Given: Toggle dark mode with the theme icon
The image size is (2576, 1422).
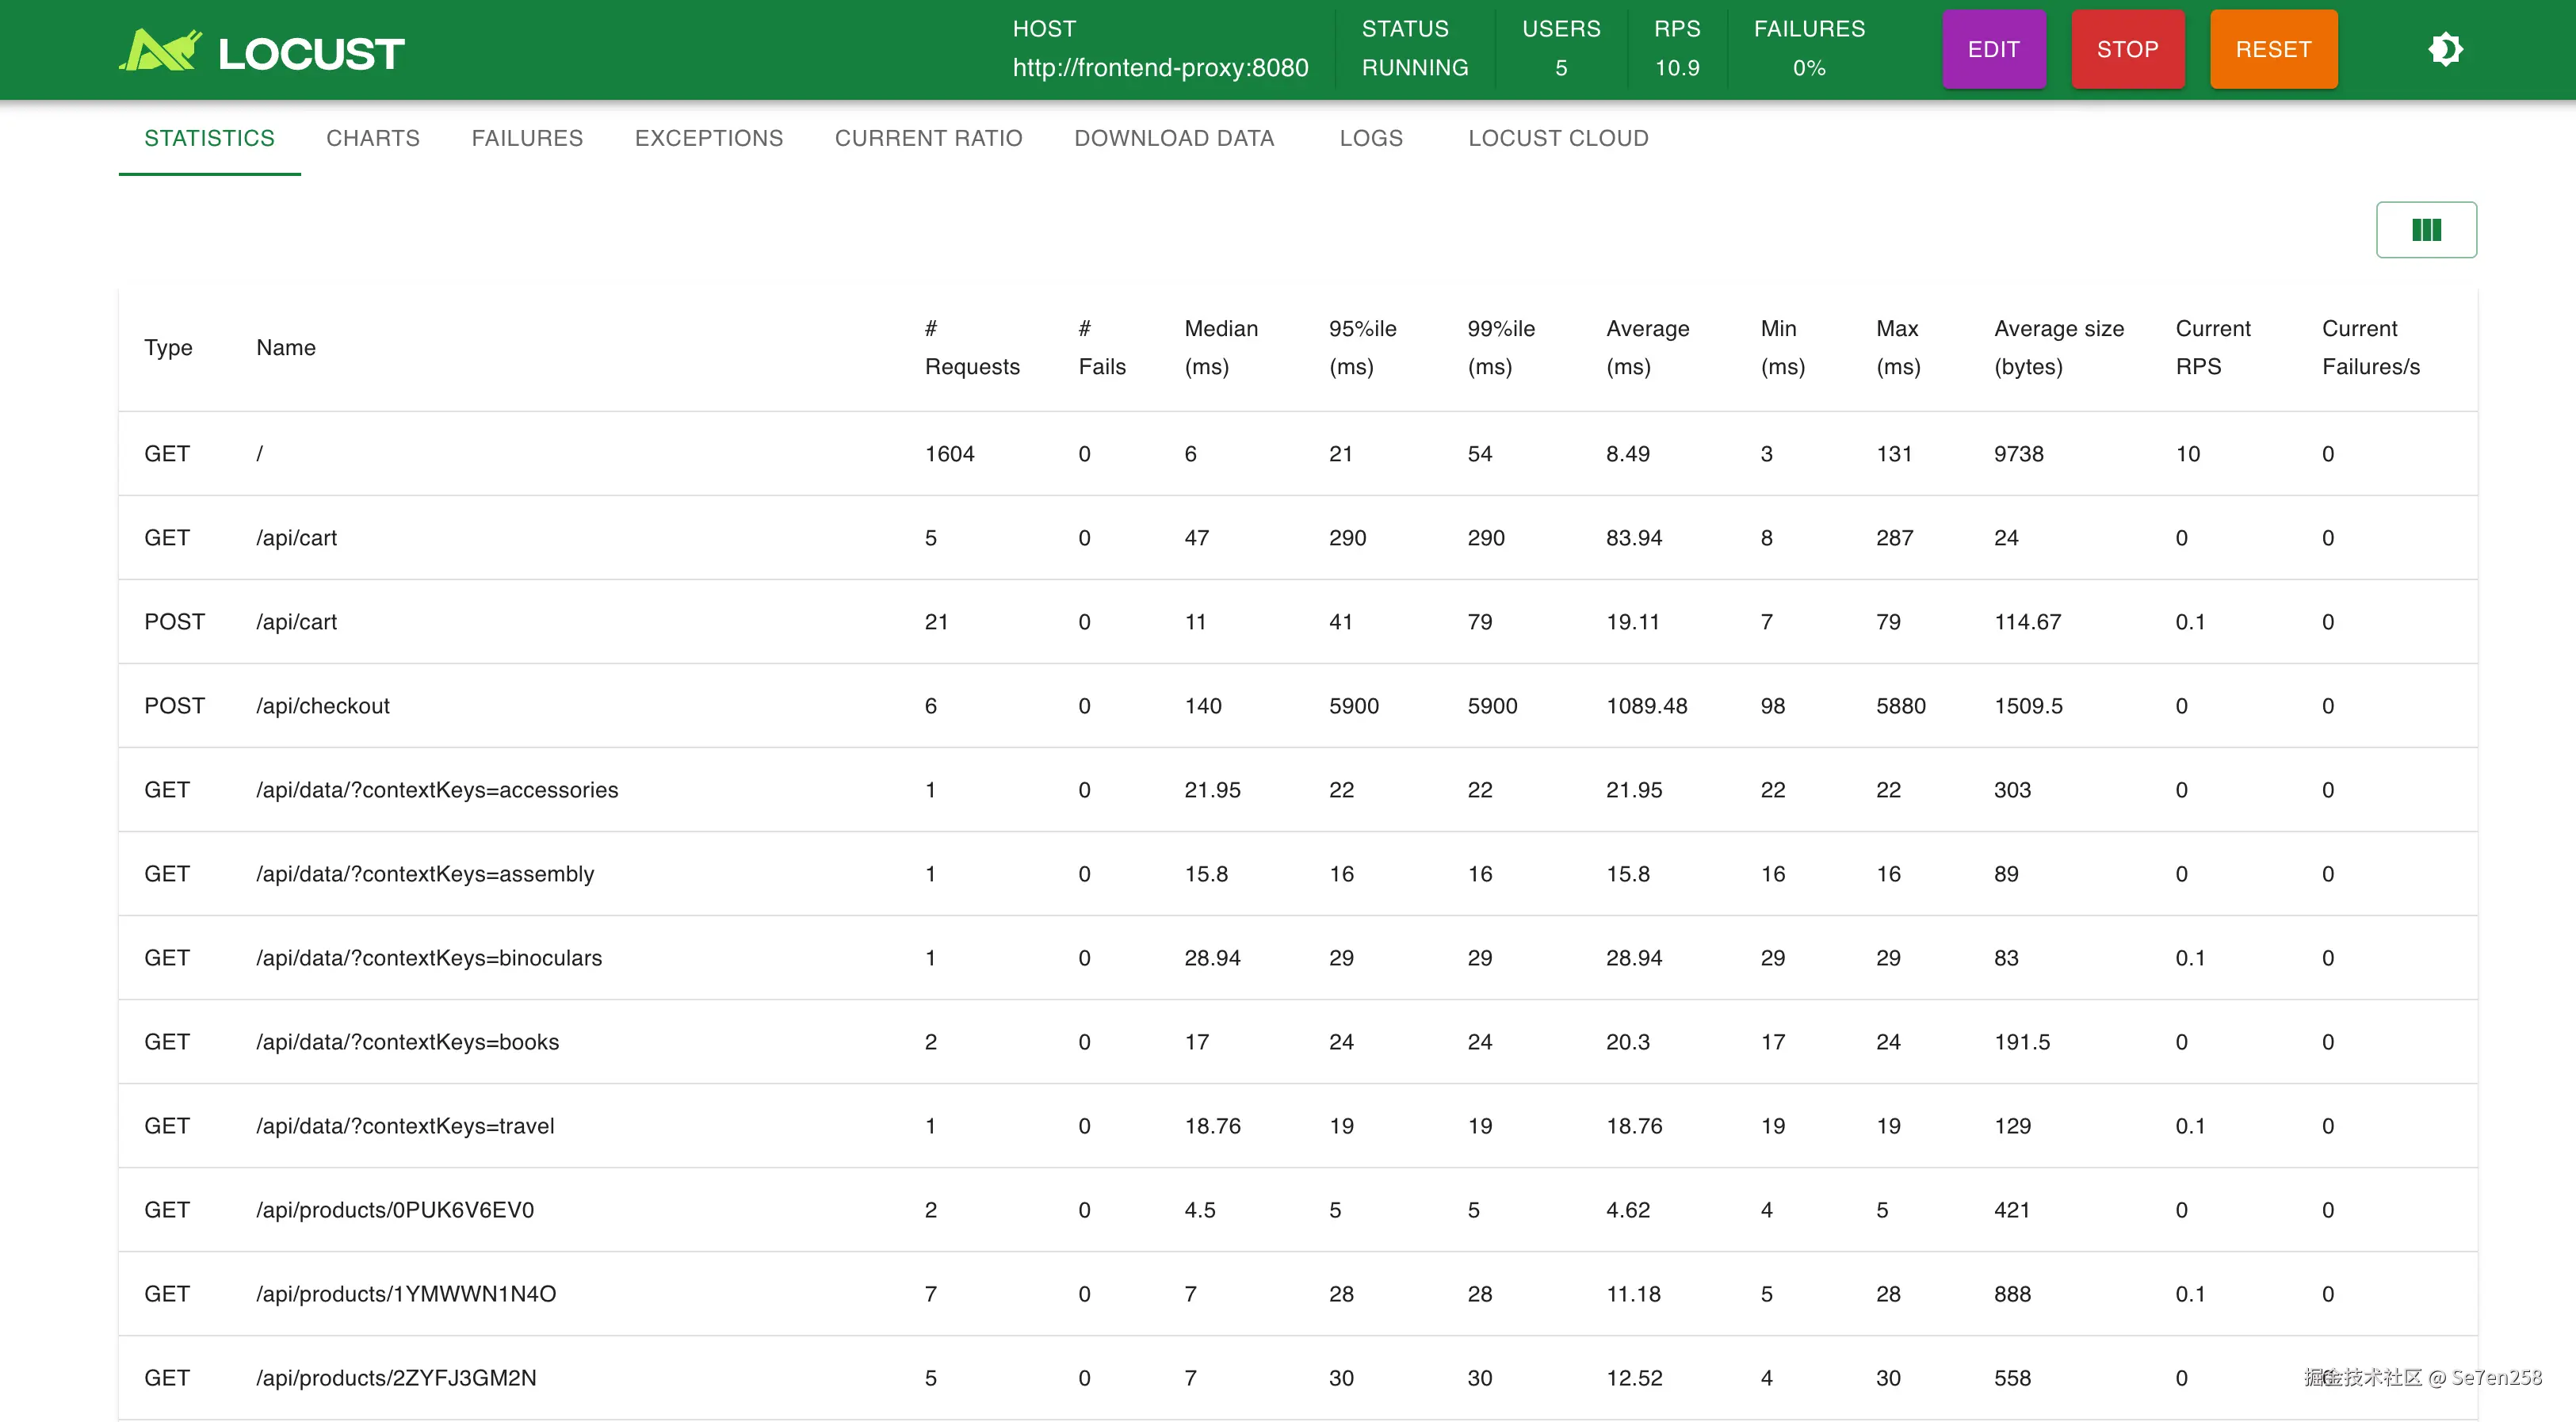Looking at the screenshot, I should point(2445,49).
